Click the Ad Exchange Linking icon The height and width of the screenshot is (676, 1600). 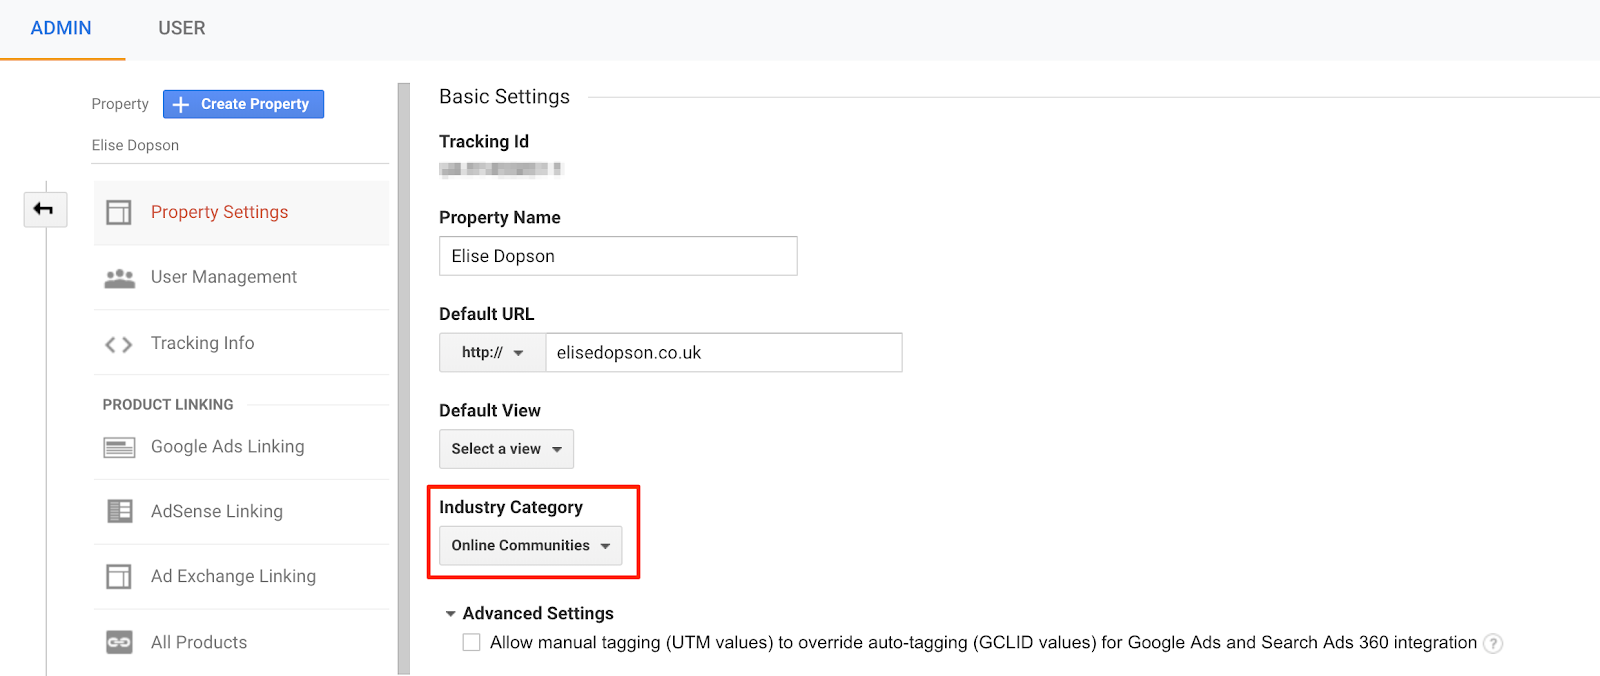point(119,576)
